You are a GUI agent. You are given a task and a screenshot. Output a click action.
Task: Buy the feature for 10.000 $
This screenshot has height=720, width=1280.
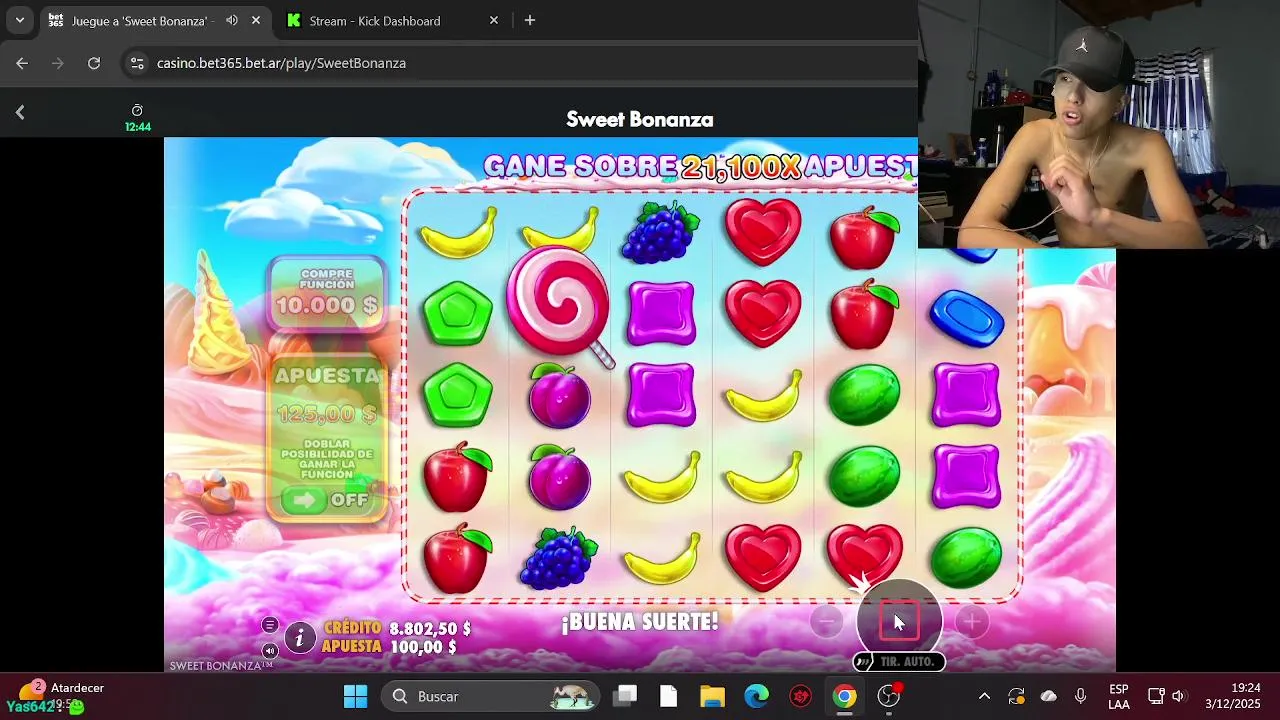(327, 293)
